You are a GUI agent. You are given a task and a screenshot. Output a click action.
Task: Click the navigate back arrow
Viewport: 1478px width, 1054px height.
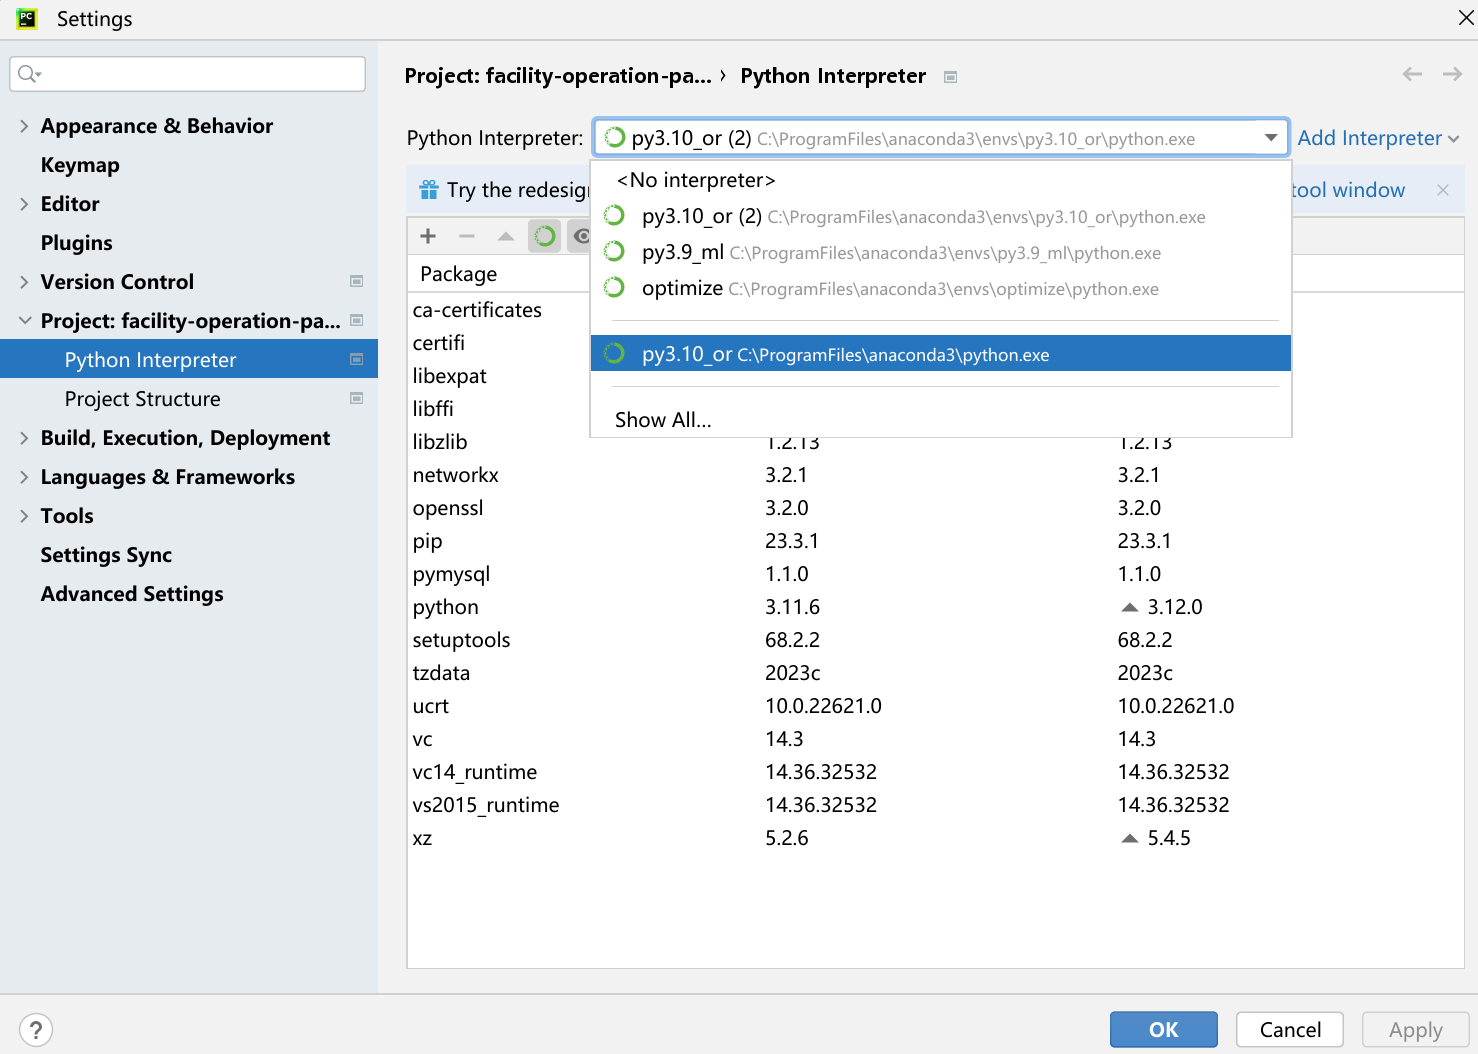[x=1412, y=74]
